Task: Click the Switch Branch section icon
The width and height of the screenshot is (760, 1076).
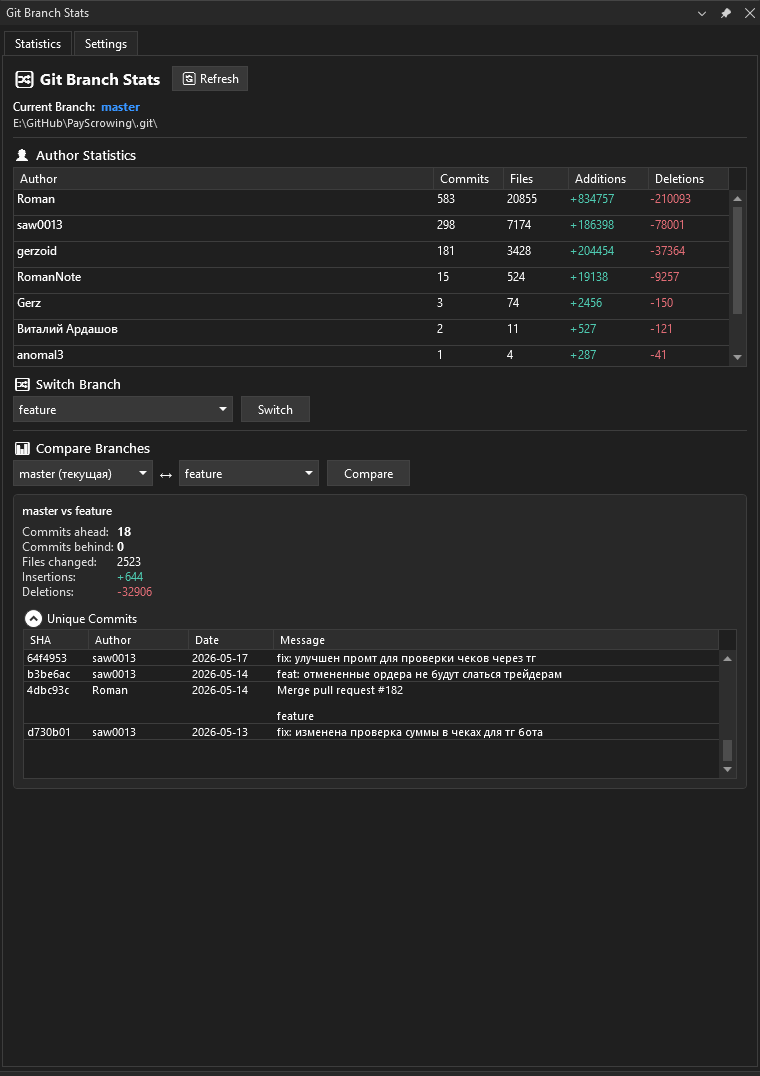Action: pos(23,384)
